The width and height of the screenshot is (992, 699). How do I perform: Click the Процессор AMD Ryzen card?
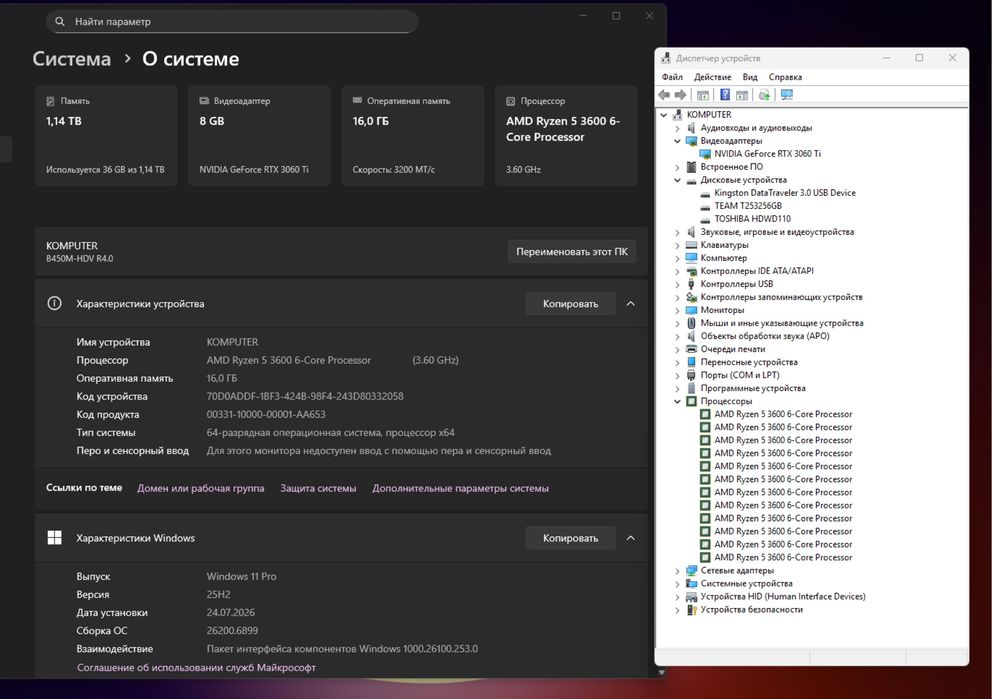click(x=566, y=135)
